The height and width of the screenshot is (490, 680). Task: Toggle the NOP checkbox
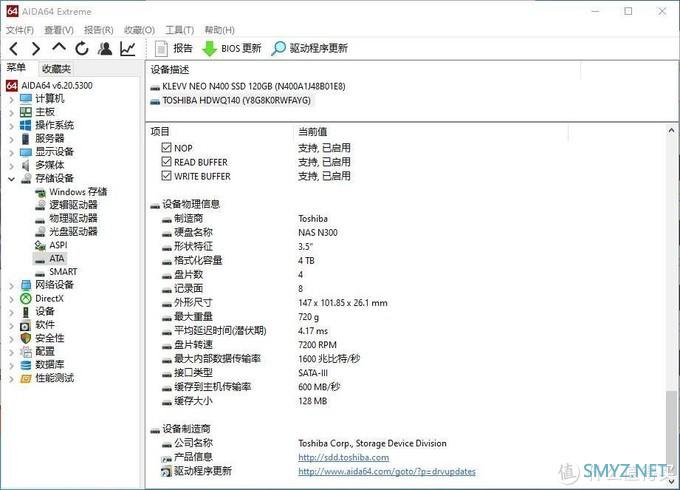(166, 147)
